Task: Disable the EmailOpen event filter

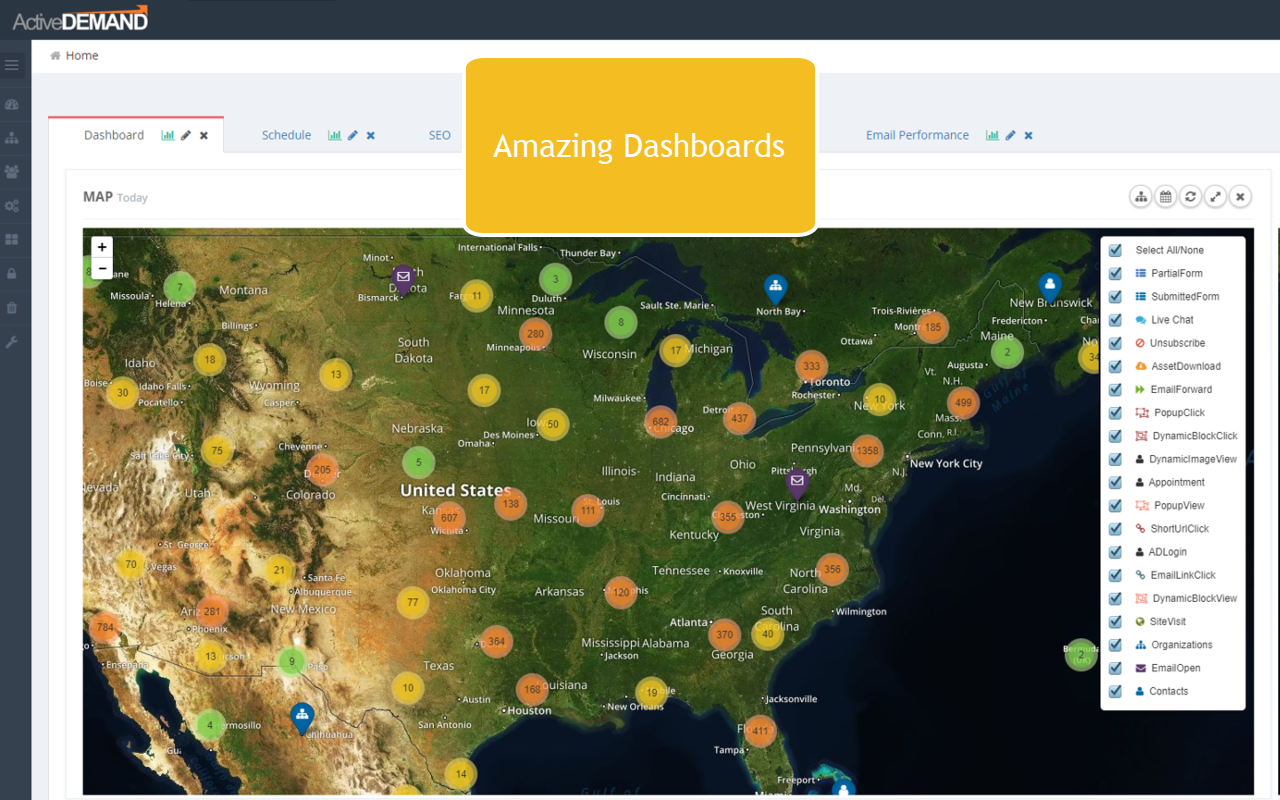Action: pos(1115,667)
